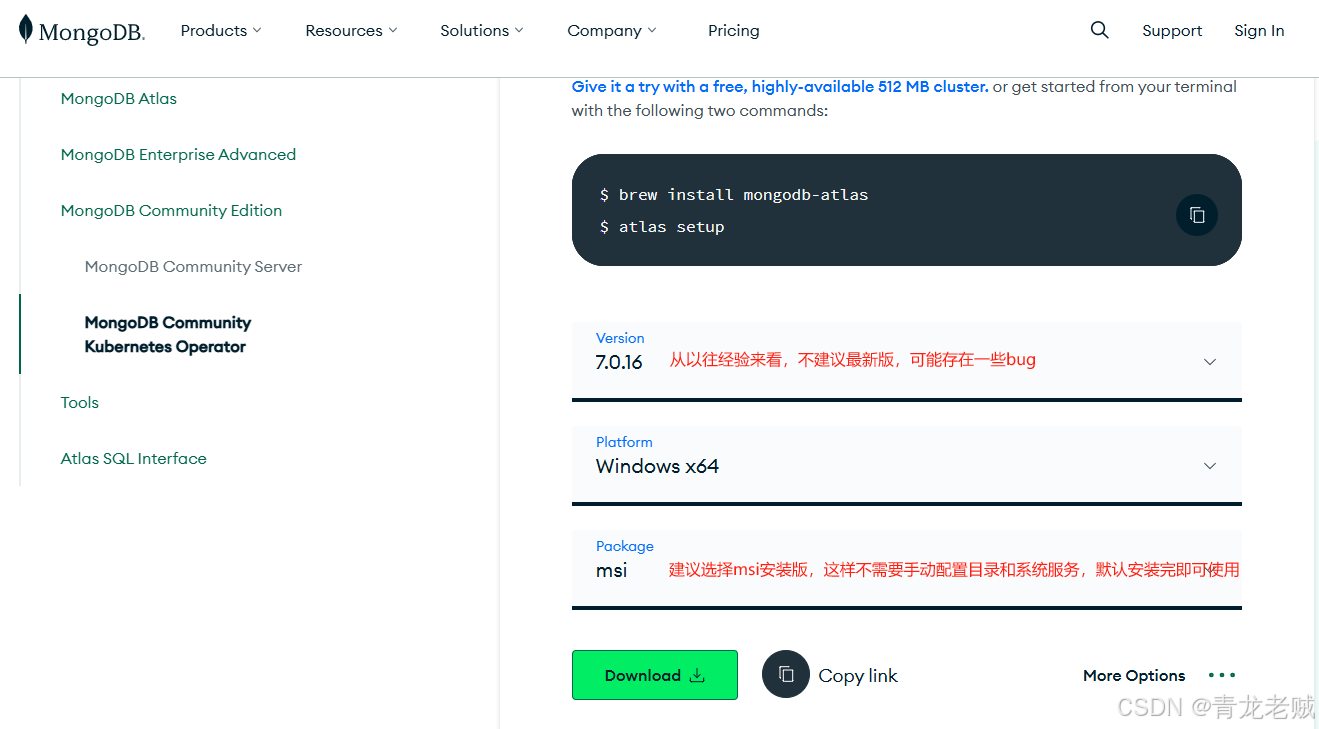Select MongoDB Enterprise Advanced

178,154
